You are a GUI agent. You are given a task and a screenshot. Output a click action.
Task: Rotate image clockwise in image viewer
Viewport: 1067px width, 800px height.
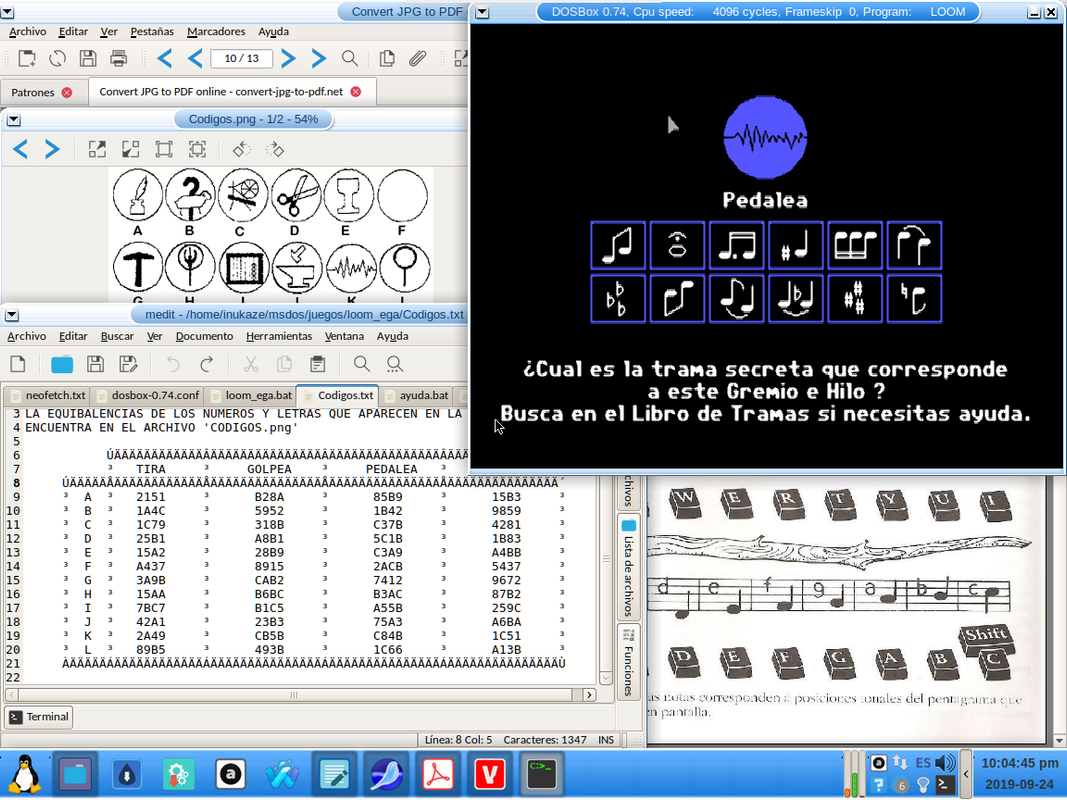pyautogui.click(x=275, y=149)
